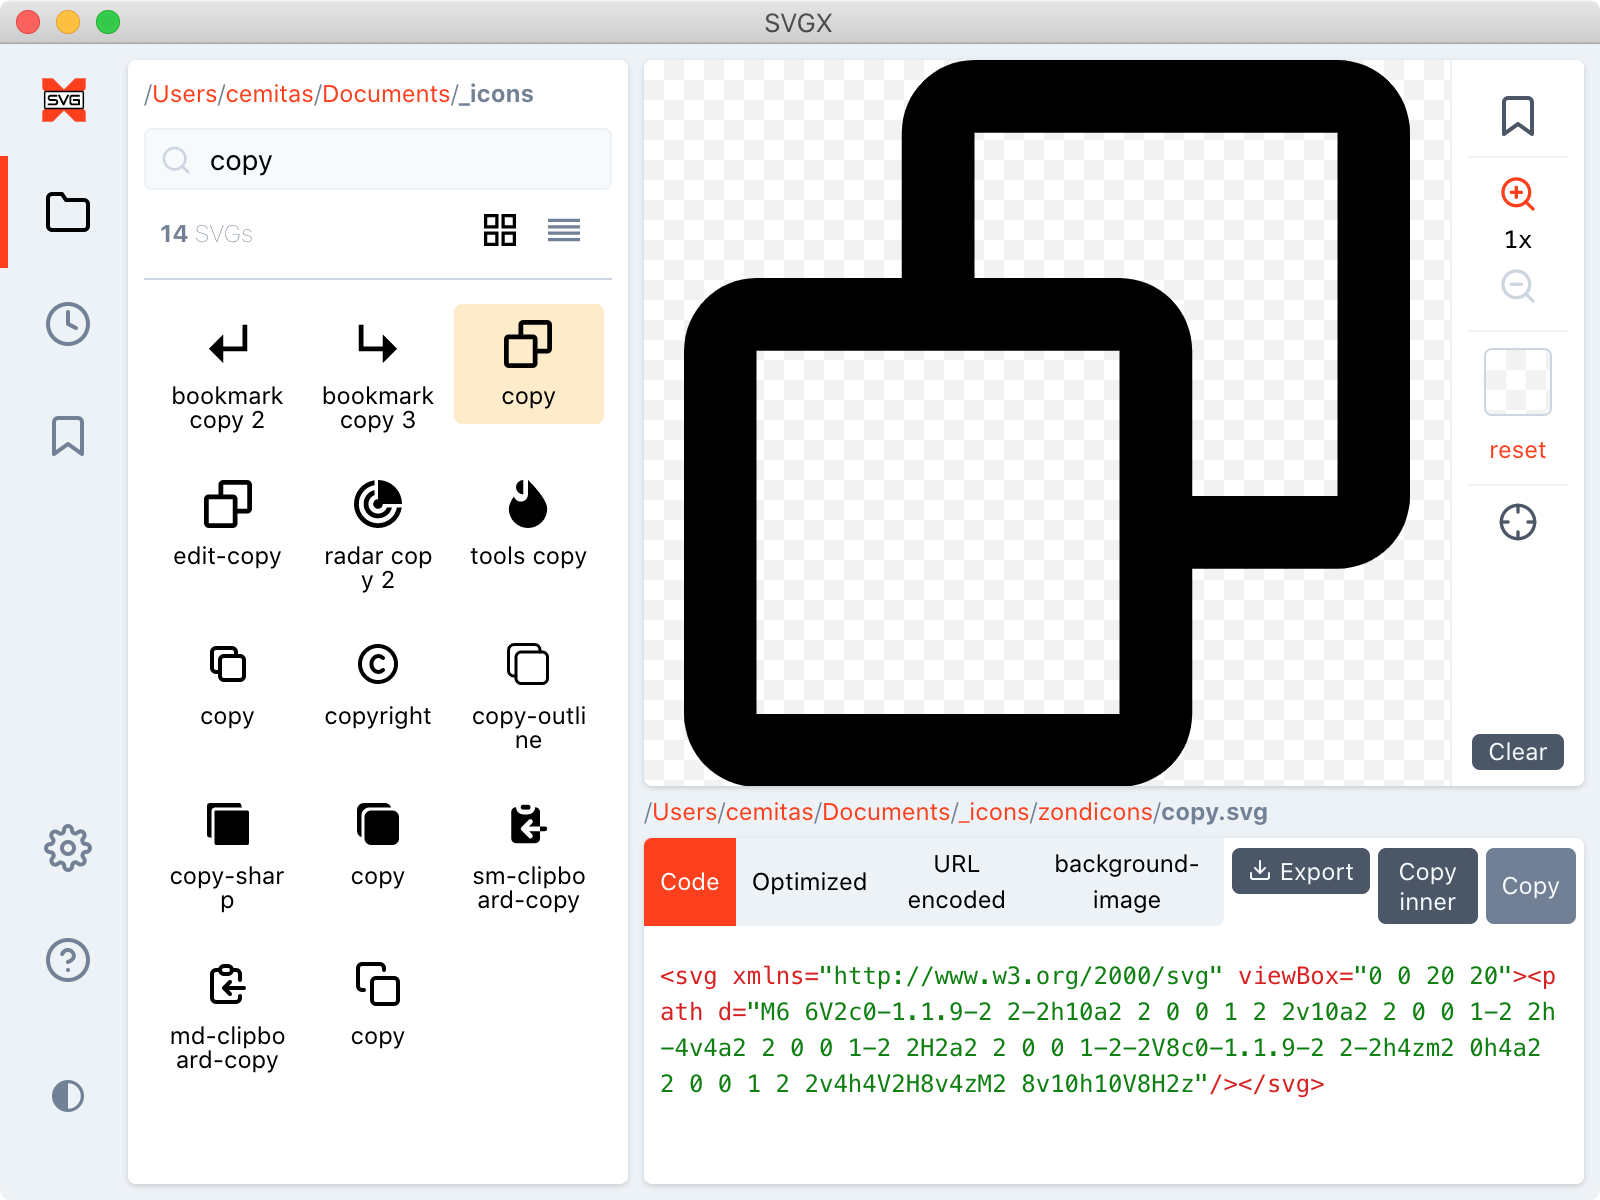Switch to the background-image tab
This screenshot has height=1200, width=1600.
pos(1127,882)
